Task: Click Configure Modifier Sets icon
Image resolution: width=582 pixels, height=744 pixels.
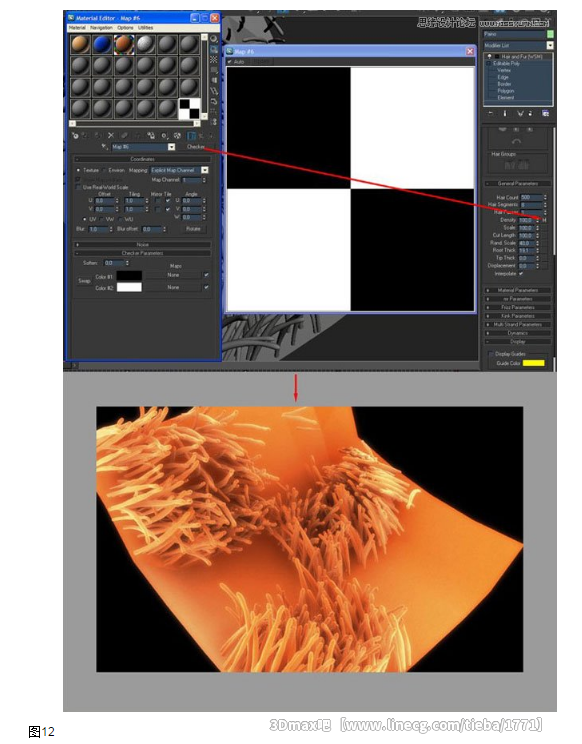Action: tap(545, 113)
